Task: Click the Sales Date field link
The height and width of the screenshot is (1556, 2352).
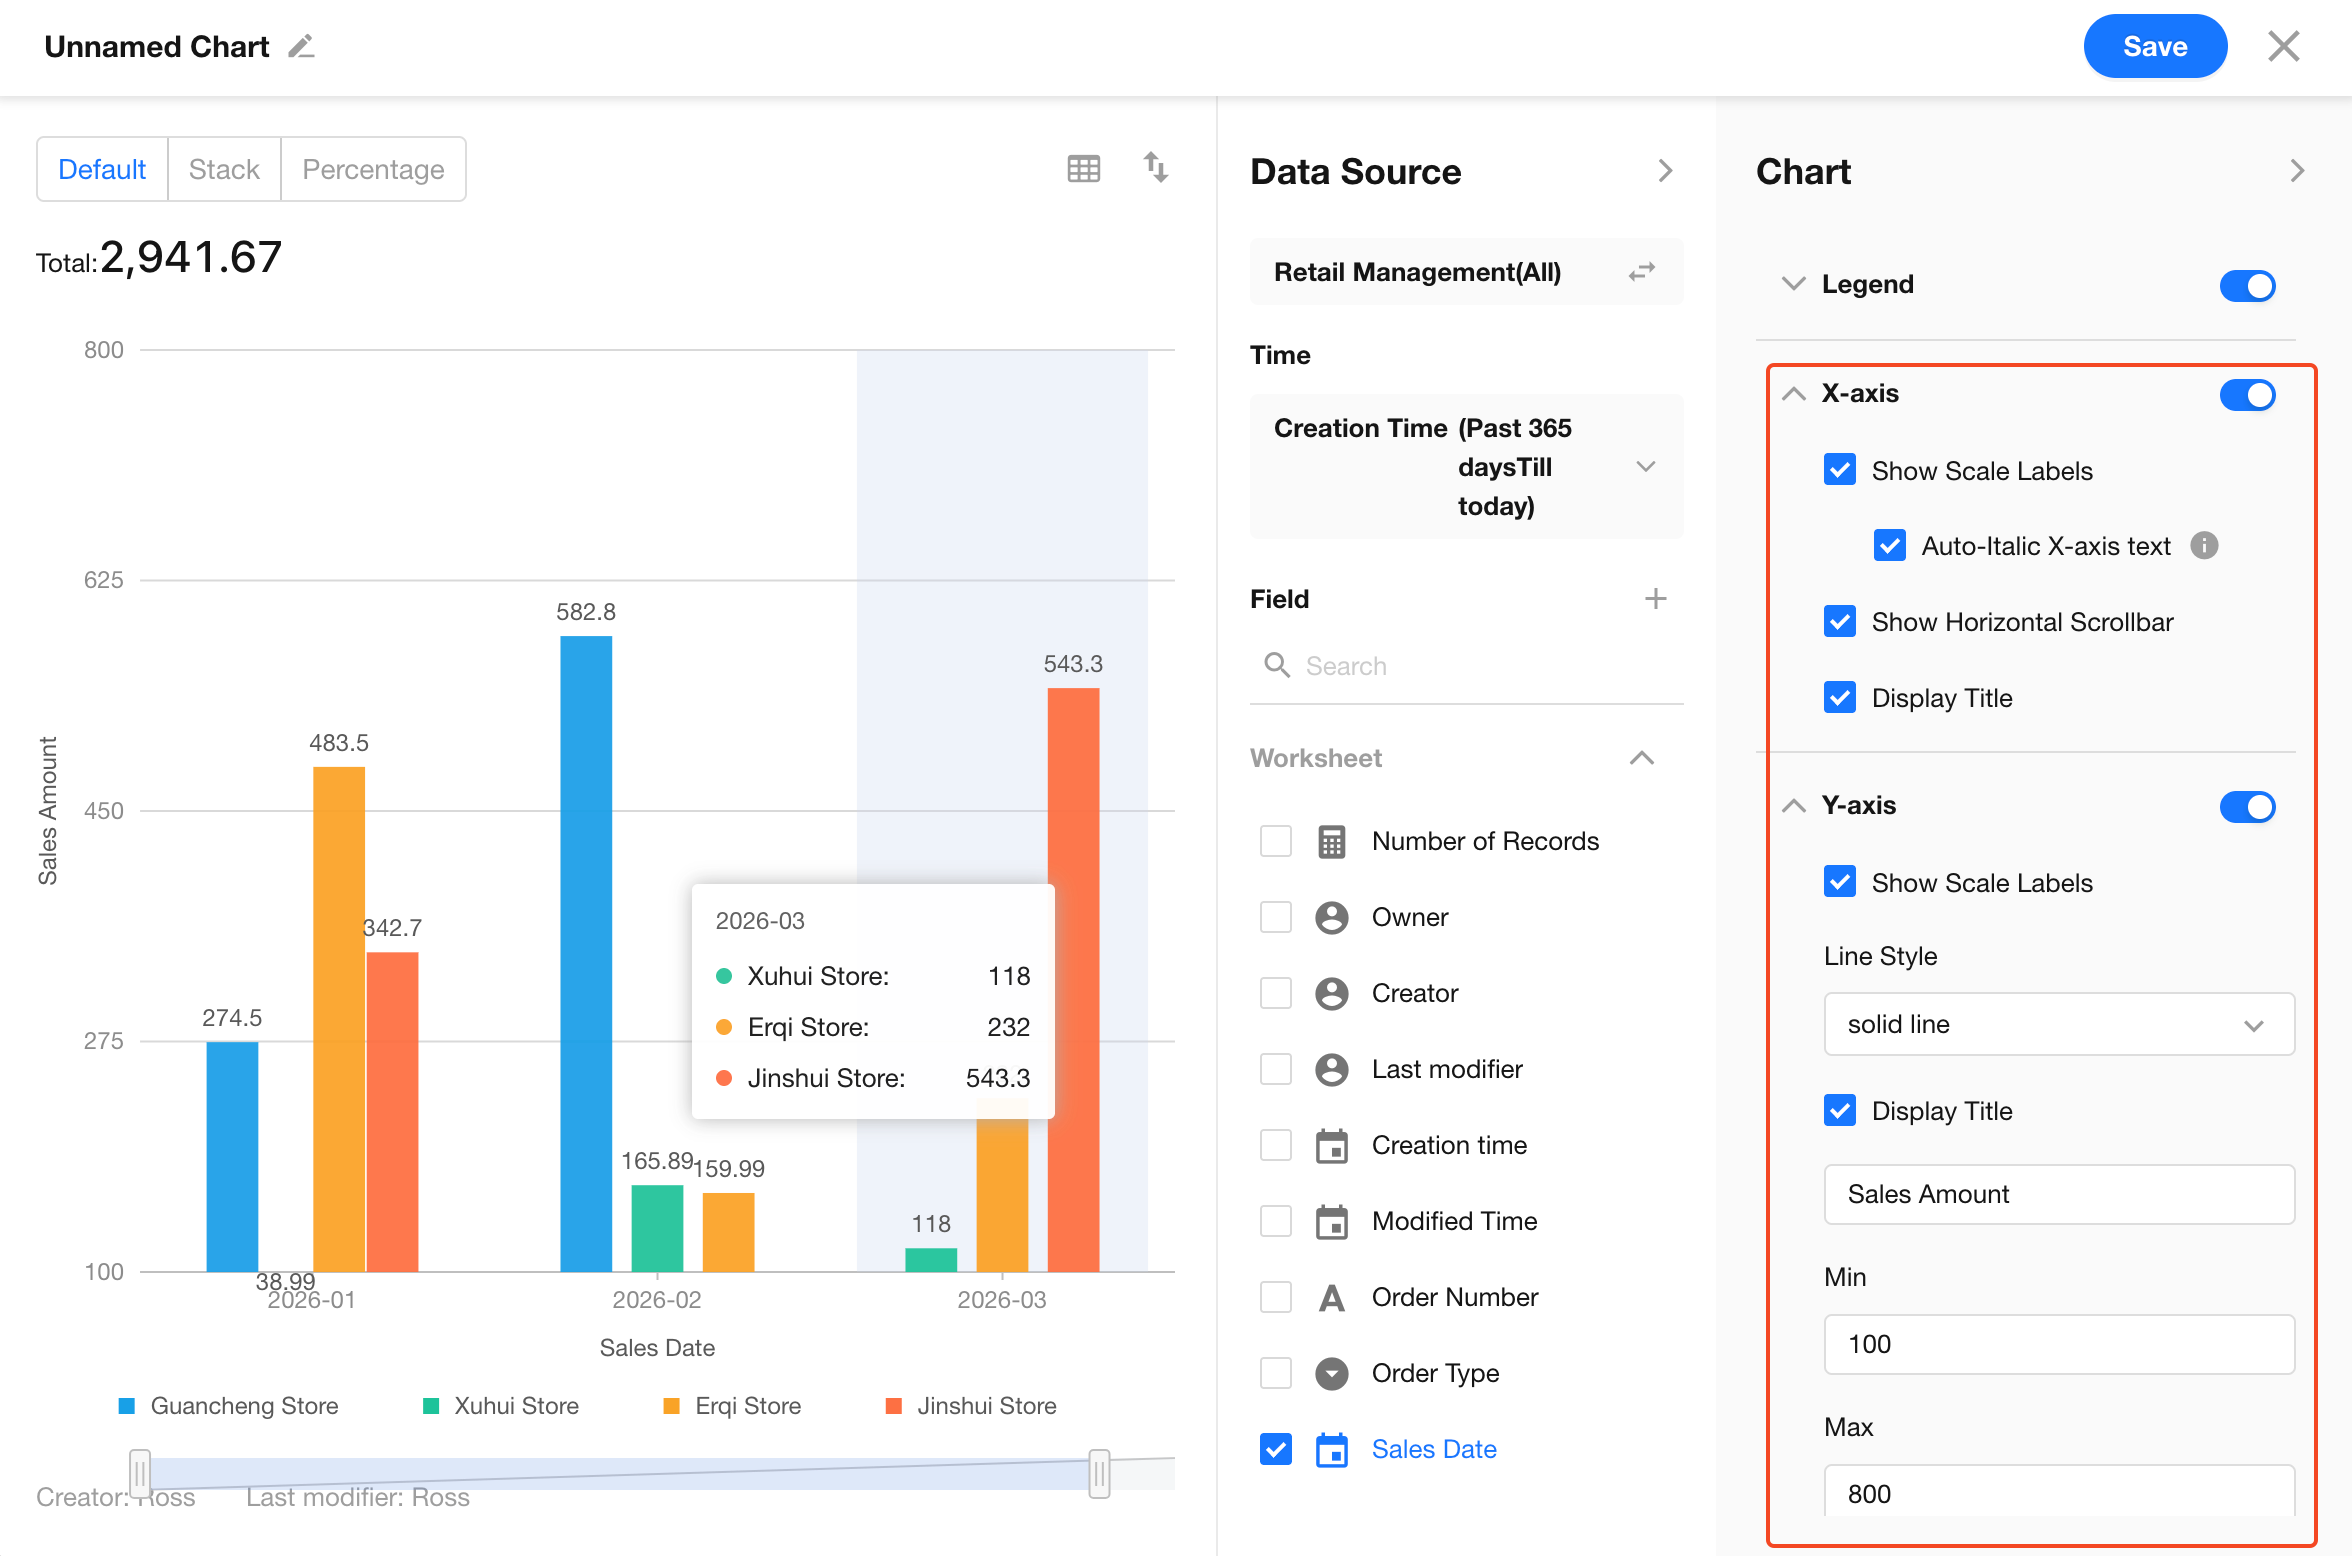Action: tap(1433, 1449)
